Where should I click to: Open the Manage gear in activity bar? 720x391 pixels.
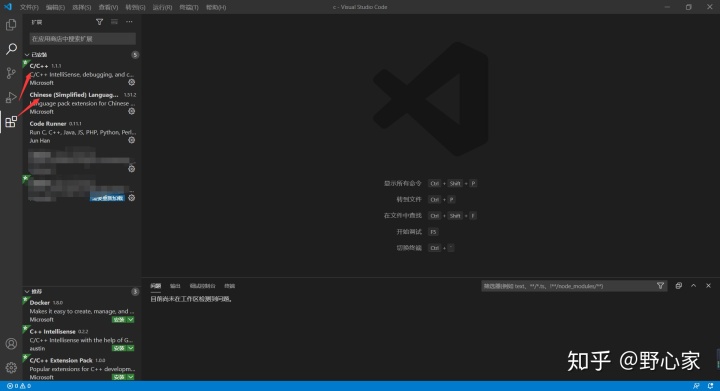(11, 368)
